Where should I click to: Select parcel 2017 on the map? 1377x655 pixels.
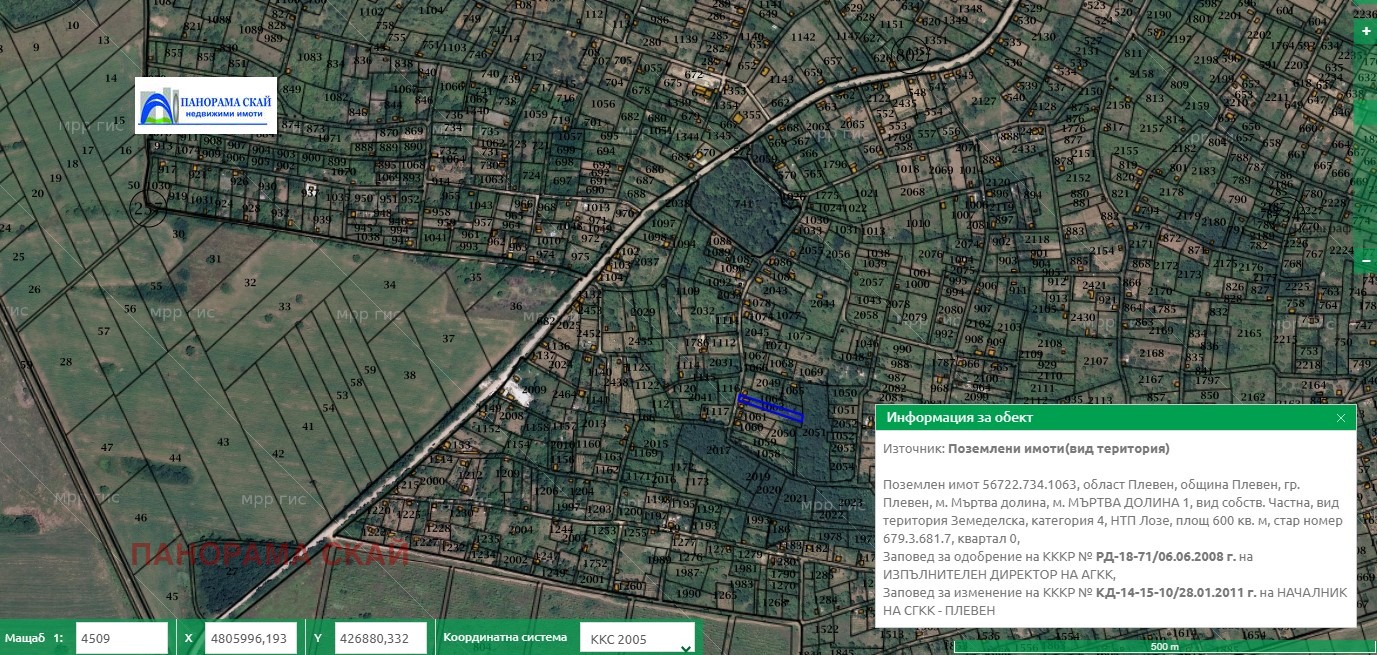[x=719, y=452]
